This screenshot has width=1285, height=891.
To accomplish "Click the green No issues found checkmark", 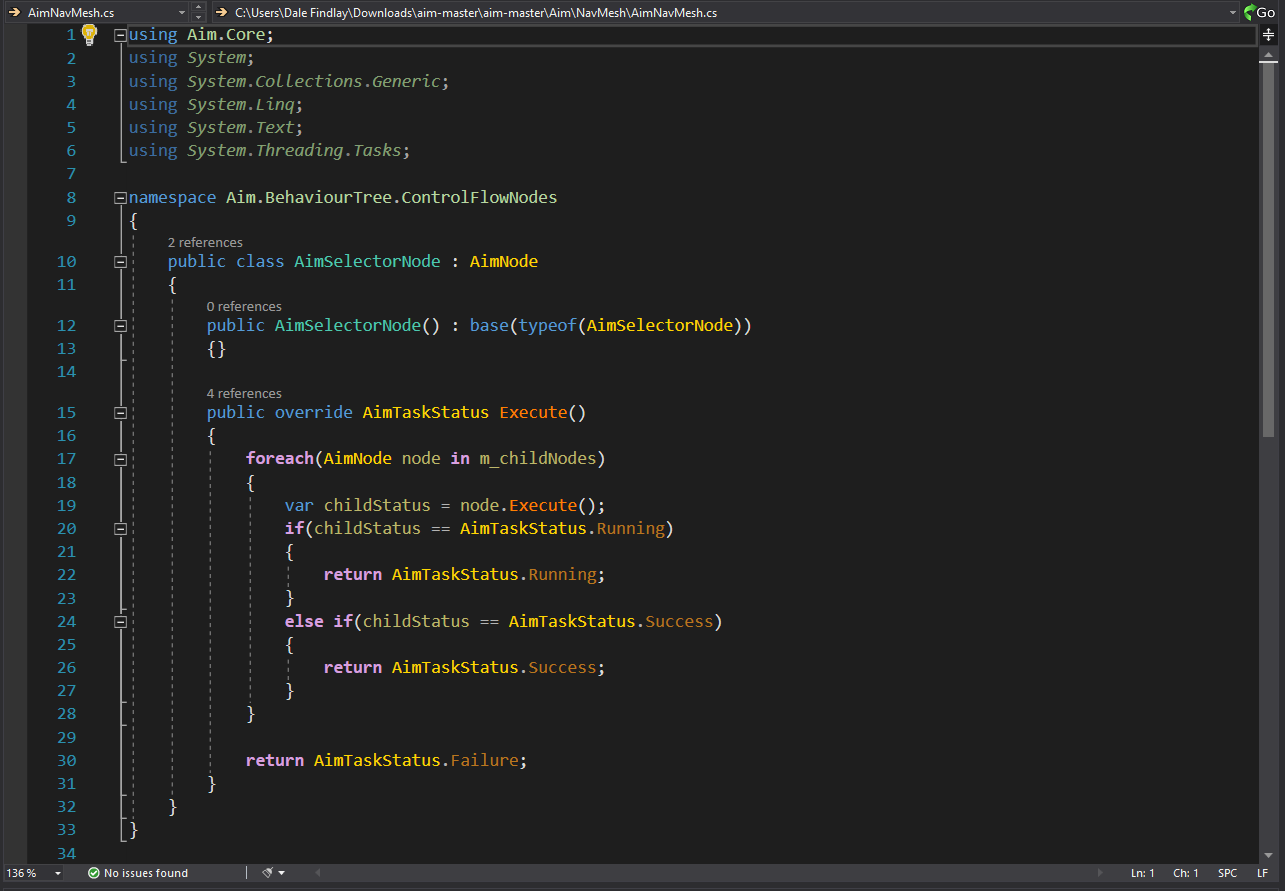I will 94,873.
